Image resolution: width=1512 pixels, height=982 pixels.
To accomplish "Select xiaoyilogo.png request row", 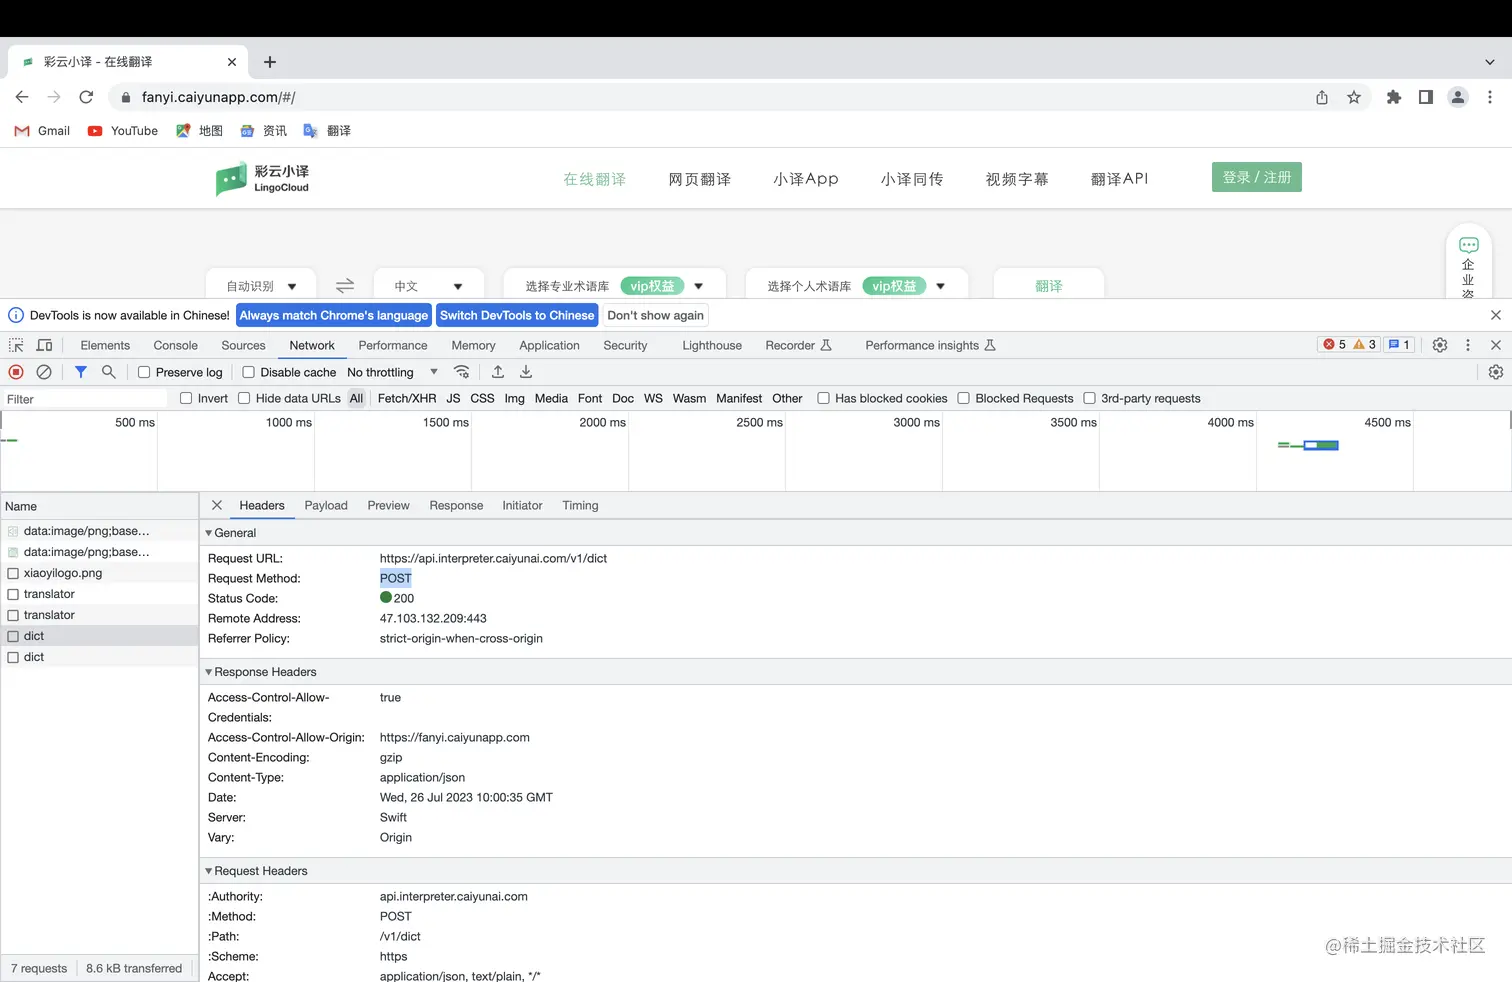I will [x=100, y=573].
